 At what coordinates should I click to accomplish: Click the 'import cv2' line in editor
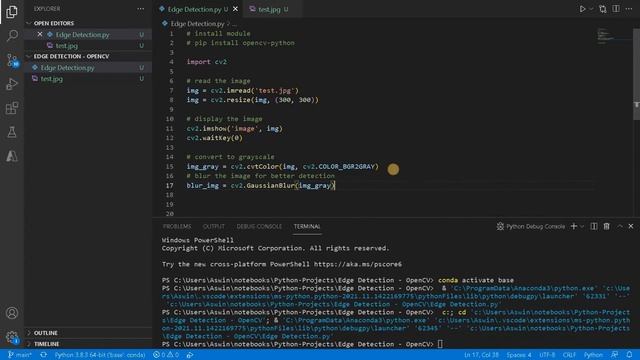tap(207, 62)
